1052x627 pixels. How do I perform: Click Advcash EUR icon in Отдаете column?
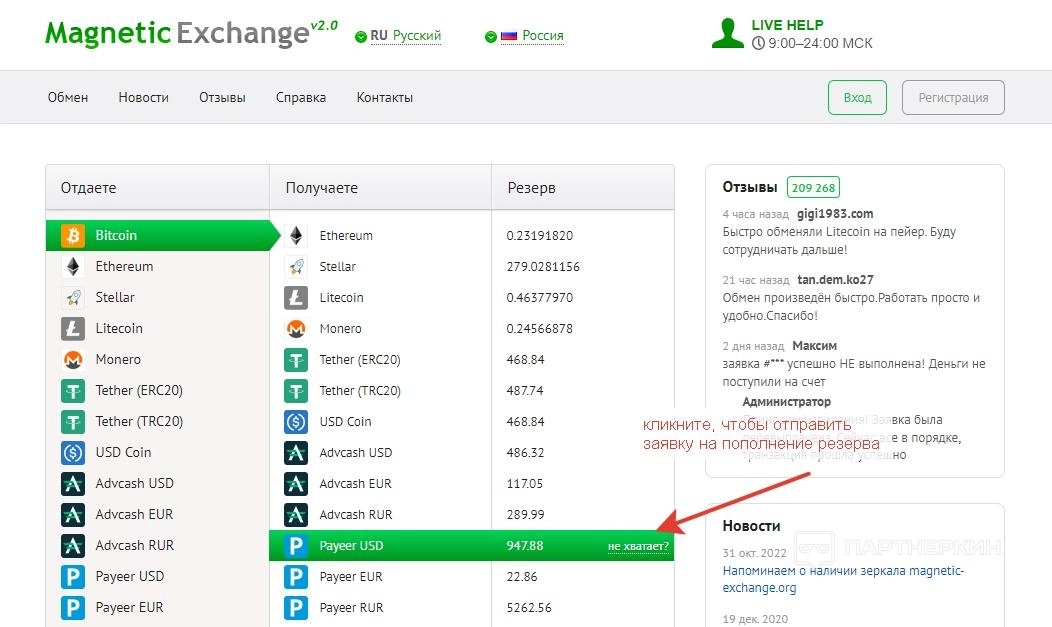73,514
